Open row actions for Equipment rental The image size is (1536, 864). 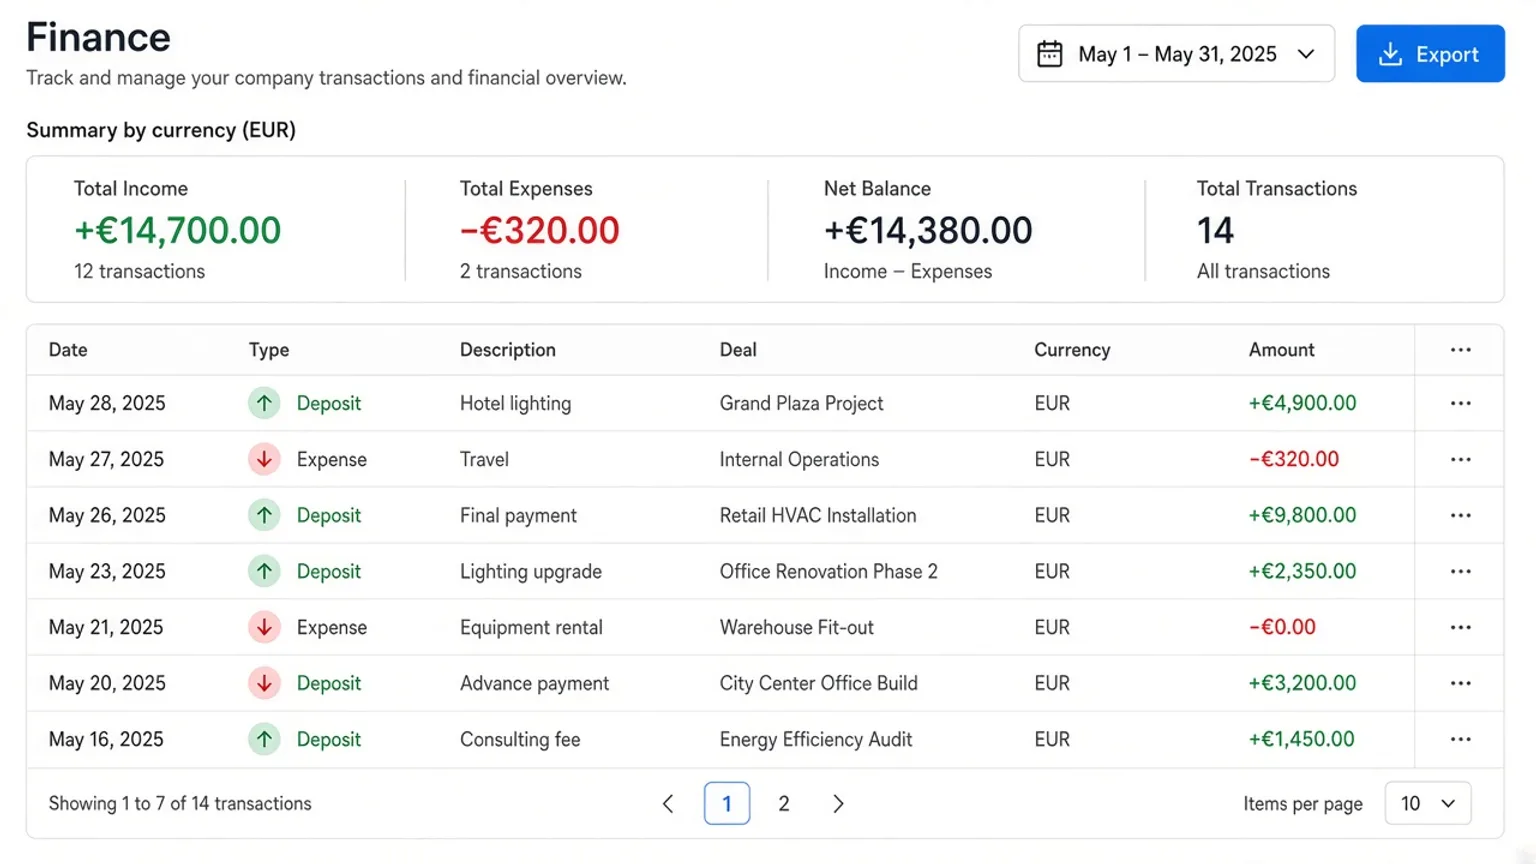click(x=1460, y=627)
